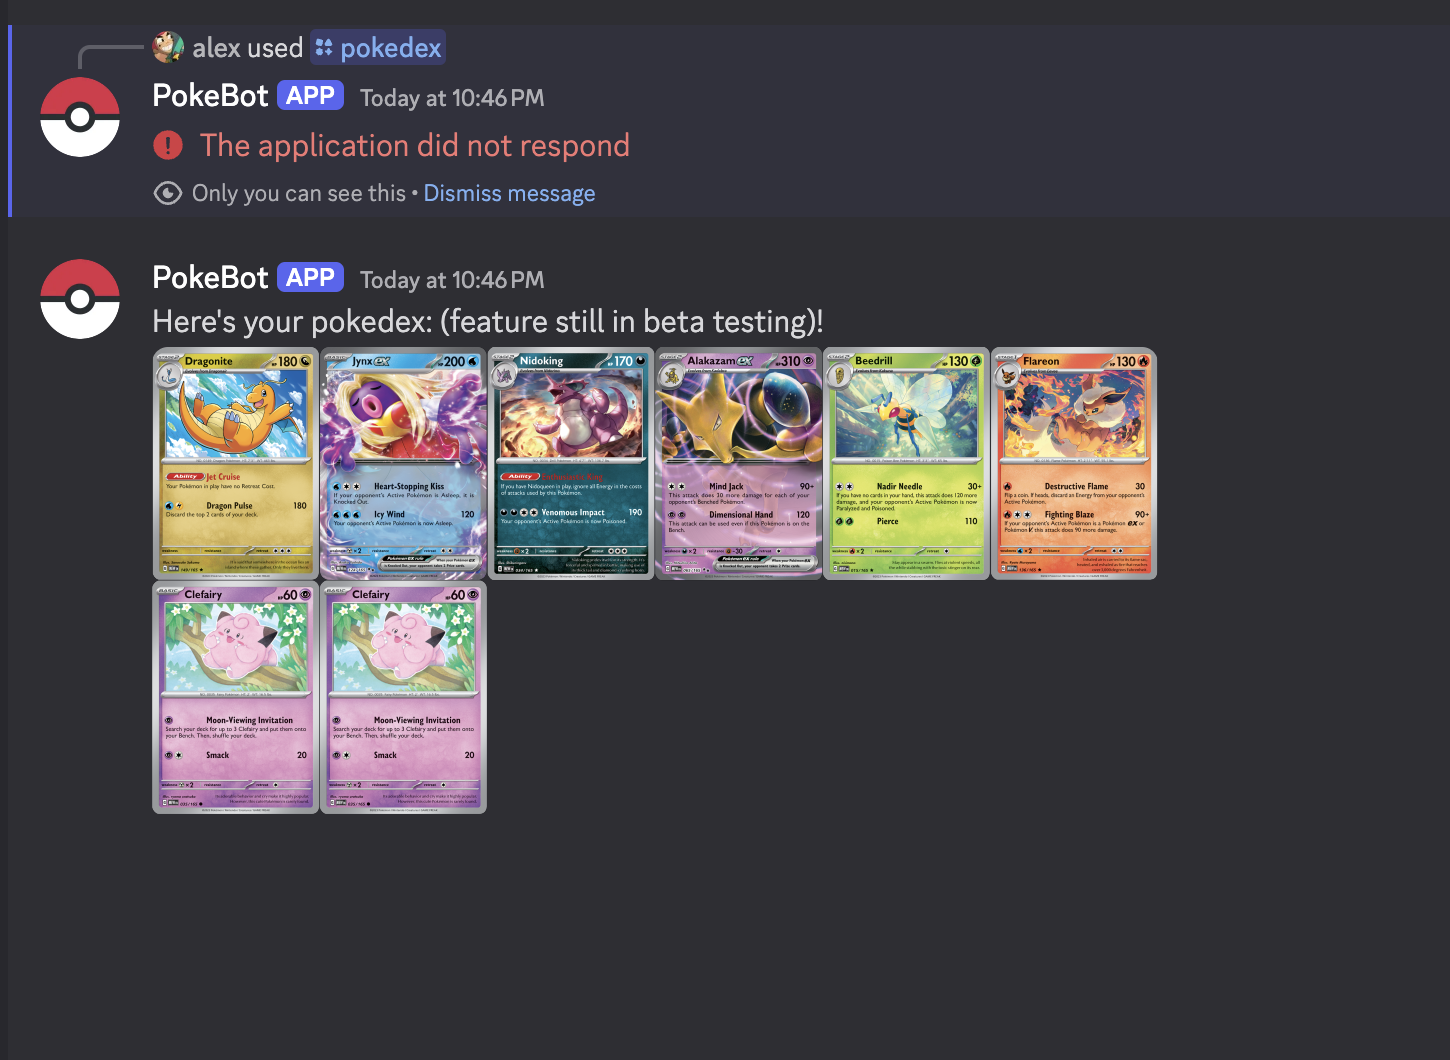The image size is (1450, 1060).
Task: Click the red error exclamation icon
Action: coord(168,146)
